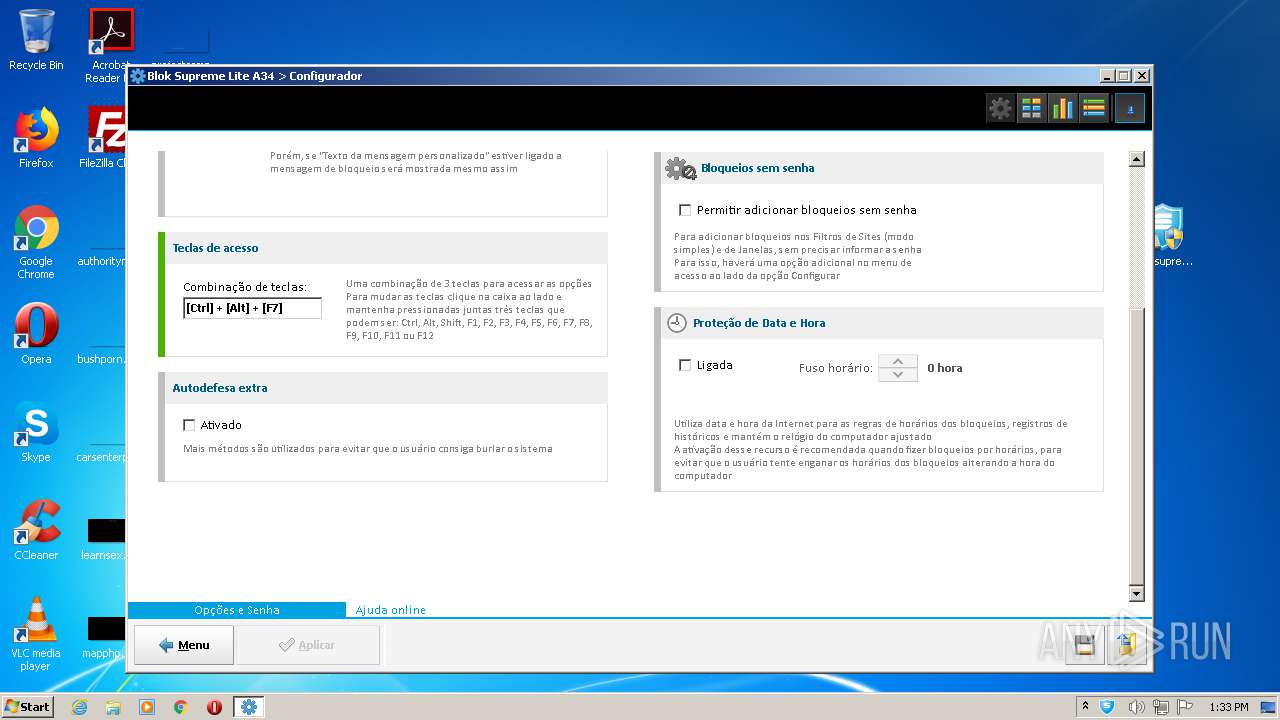Open the colored grid view toolbar icon

pos(1031,108)
